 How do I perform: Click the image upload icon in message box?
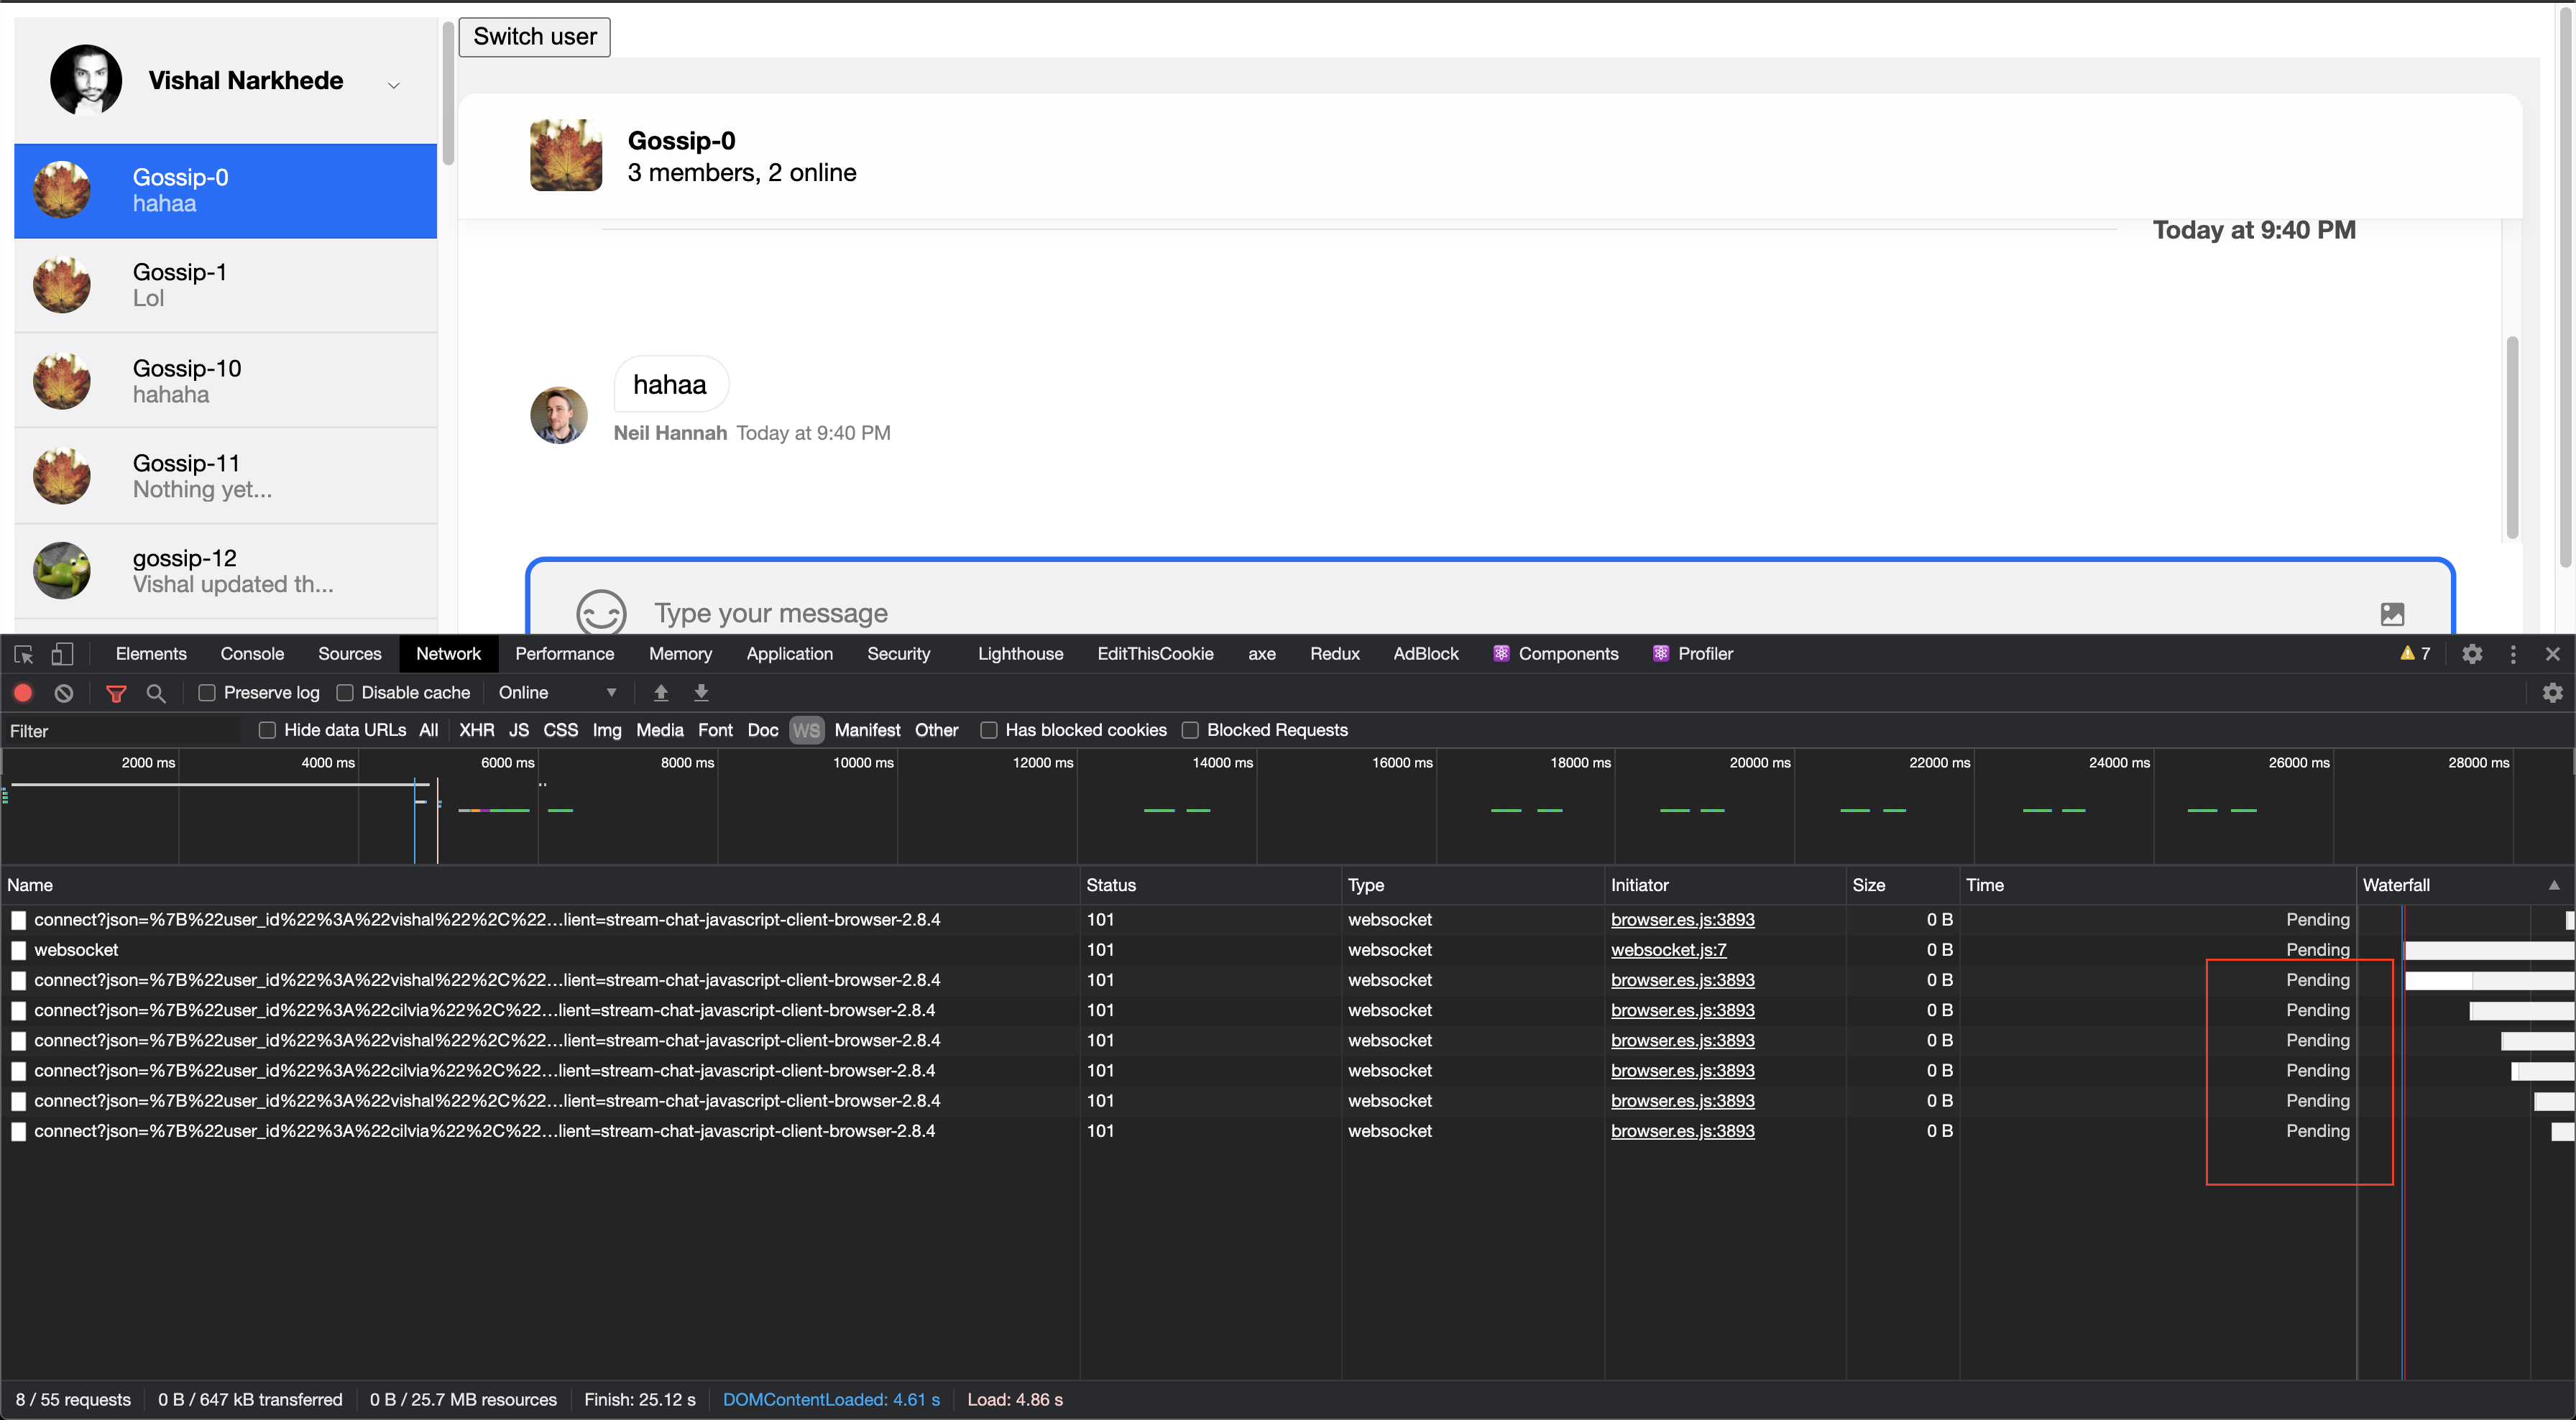tap(2392, 613)
